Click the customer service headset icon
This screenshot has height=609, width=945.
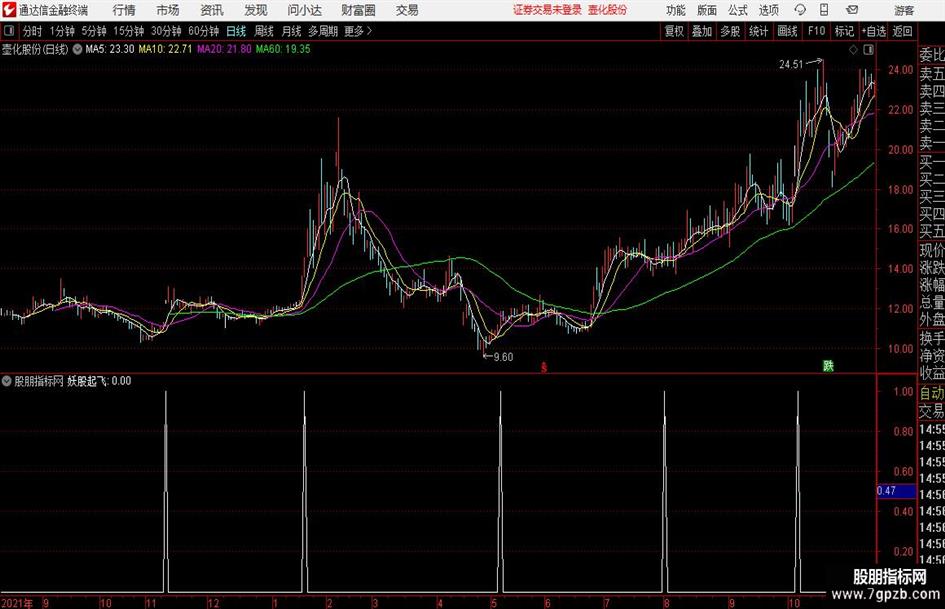coord(800,10)
